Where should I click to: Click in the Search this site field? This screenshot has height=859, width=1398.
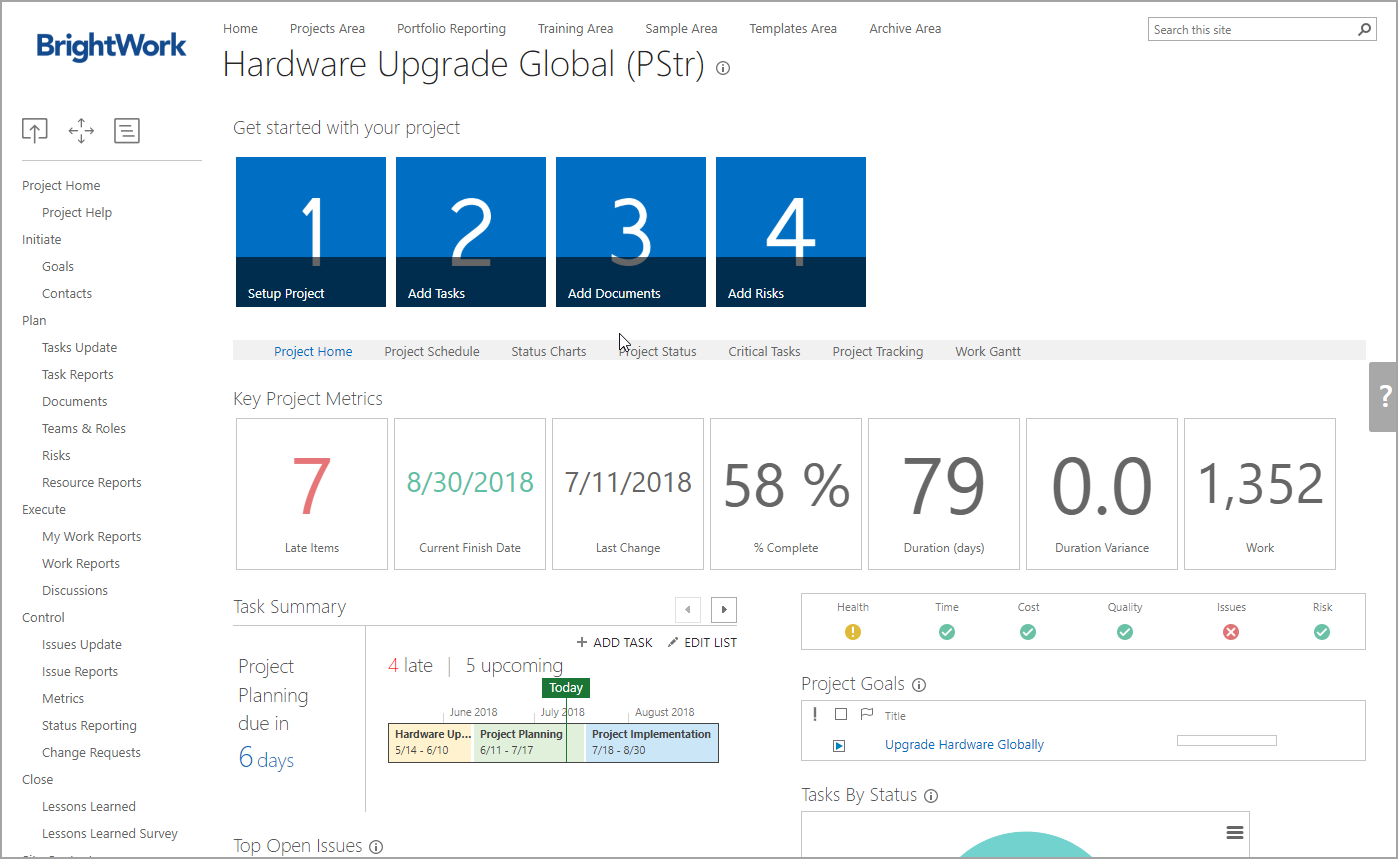[1251, 30]
